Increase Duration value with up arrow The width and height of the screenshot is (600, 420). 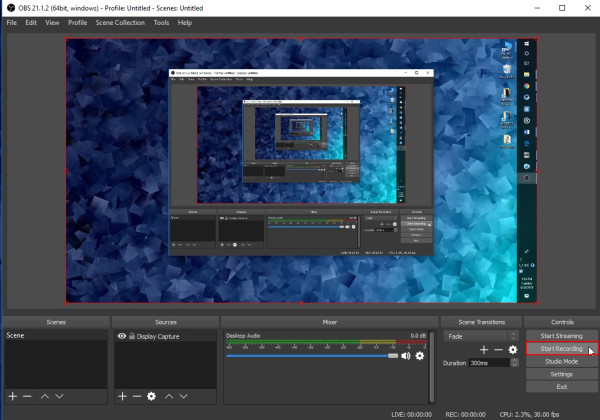pos(514,360)
